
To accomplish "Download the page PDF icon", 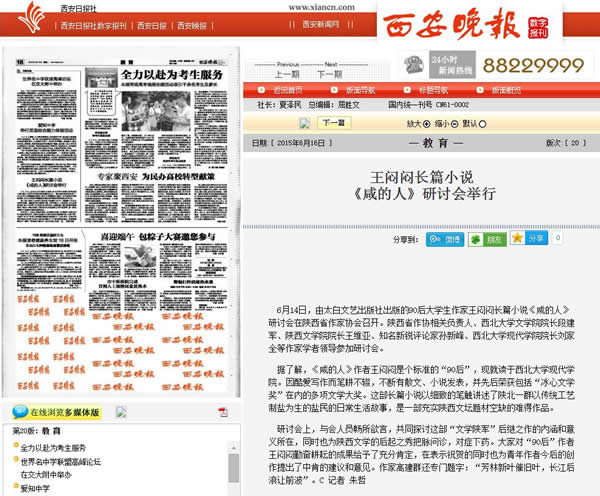I will (223, 412).
